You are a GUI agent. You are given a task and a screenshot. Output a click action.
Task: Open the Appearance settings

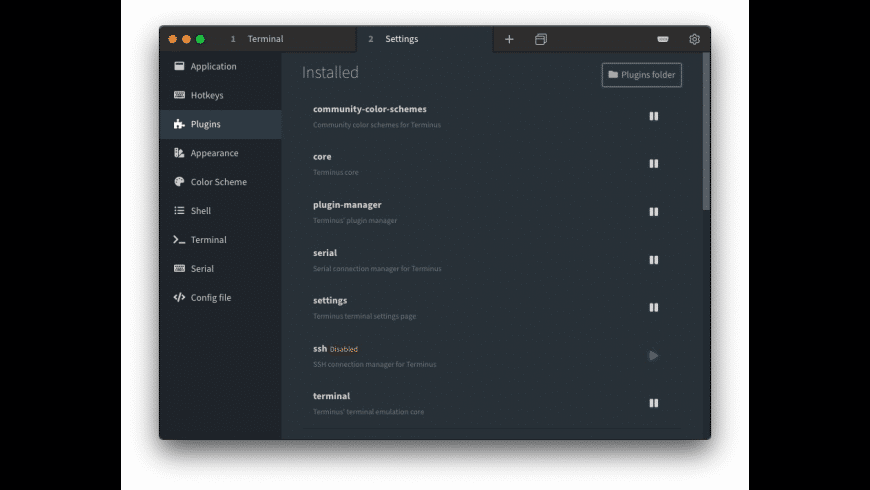[x=220, y=153]
